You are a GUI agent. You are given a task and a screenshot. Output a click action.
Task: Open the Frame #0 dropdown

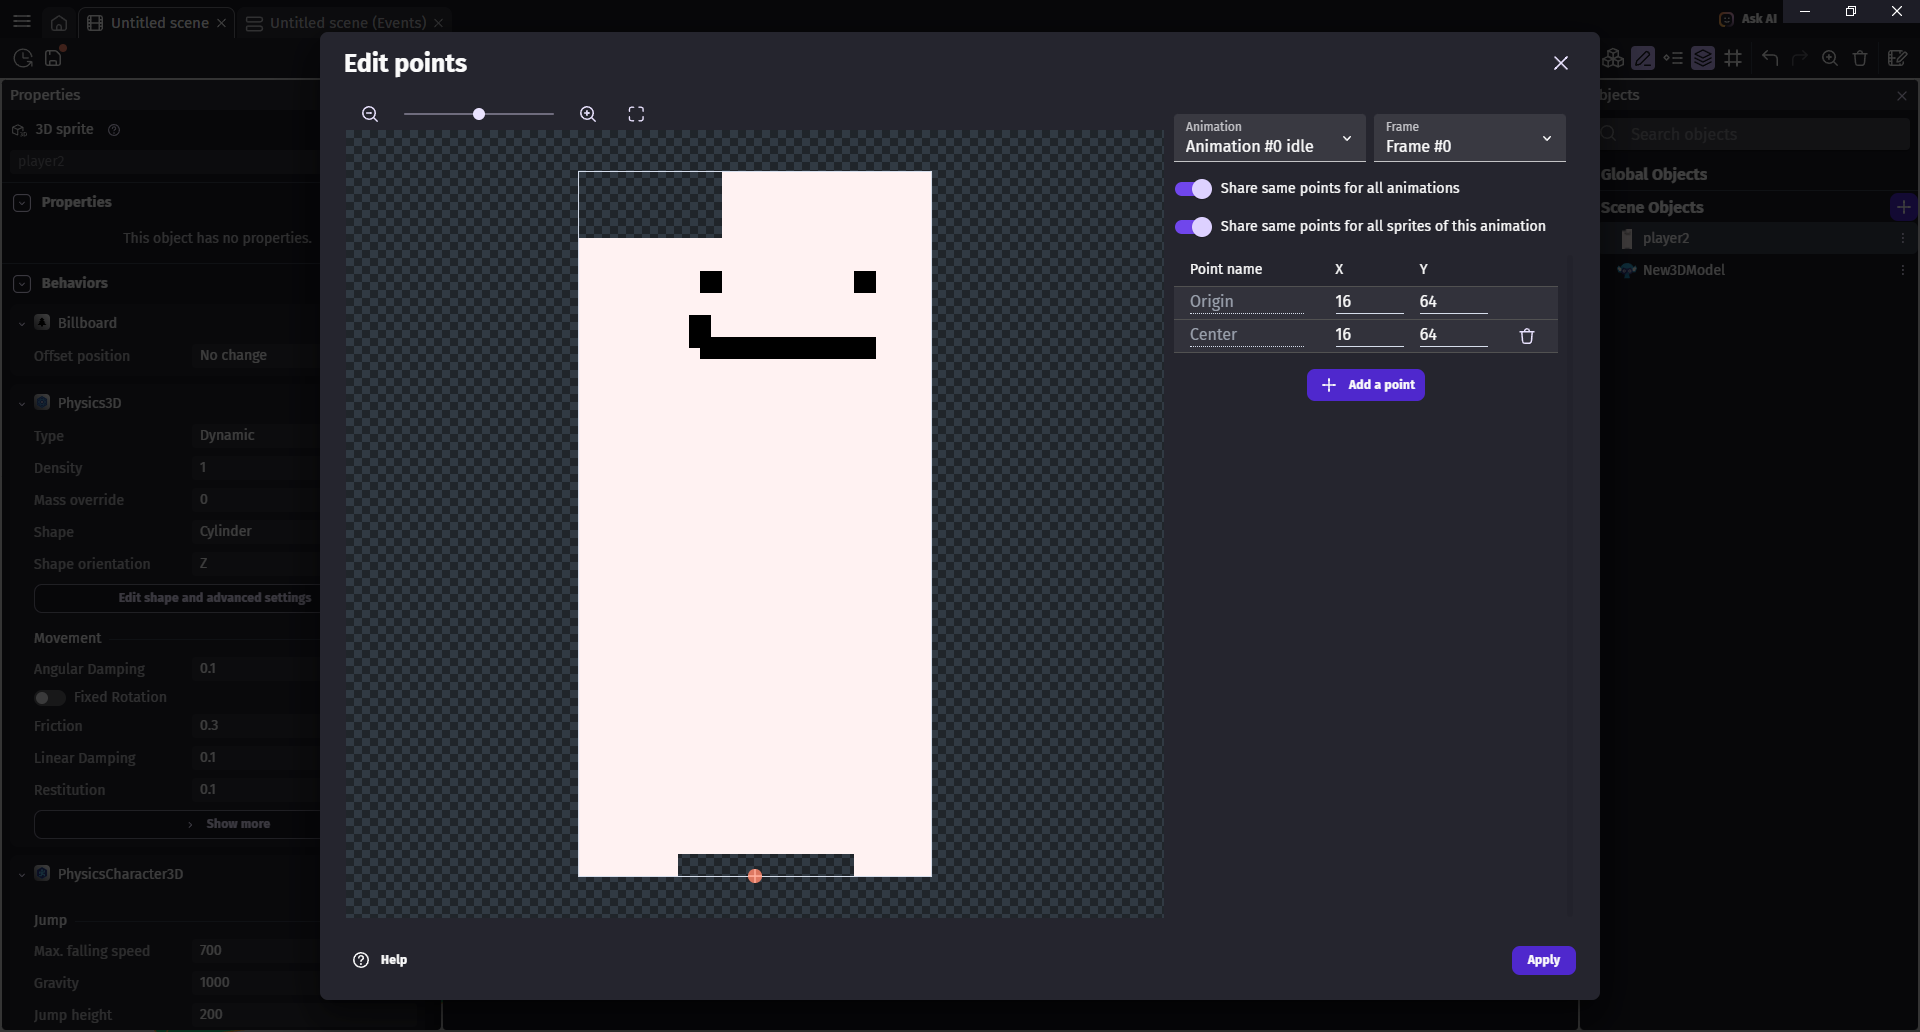pos(1469,138)
